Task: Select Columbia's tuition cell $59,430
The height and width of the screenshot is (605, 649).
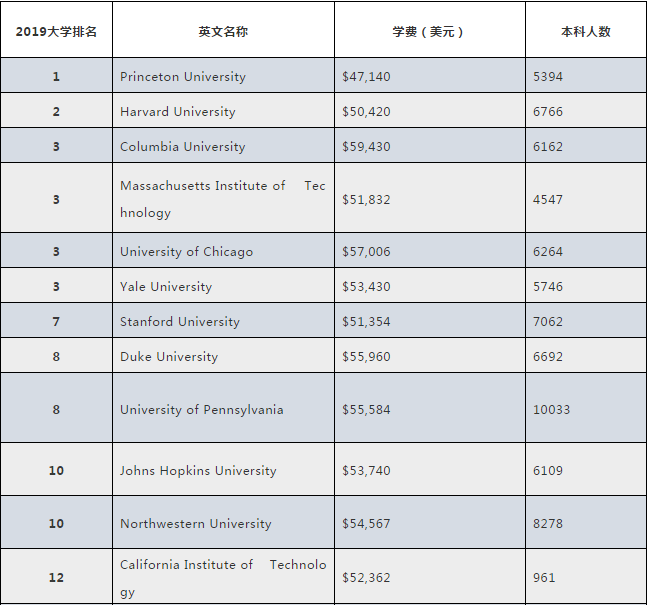Action: click(367, 146)
